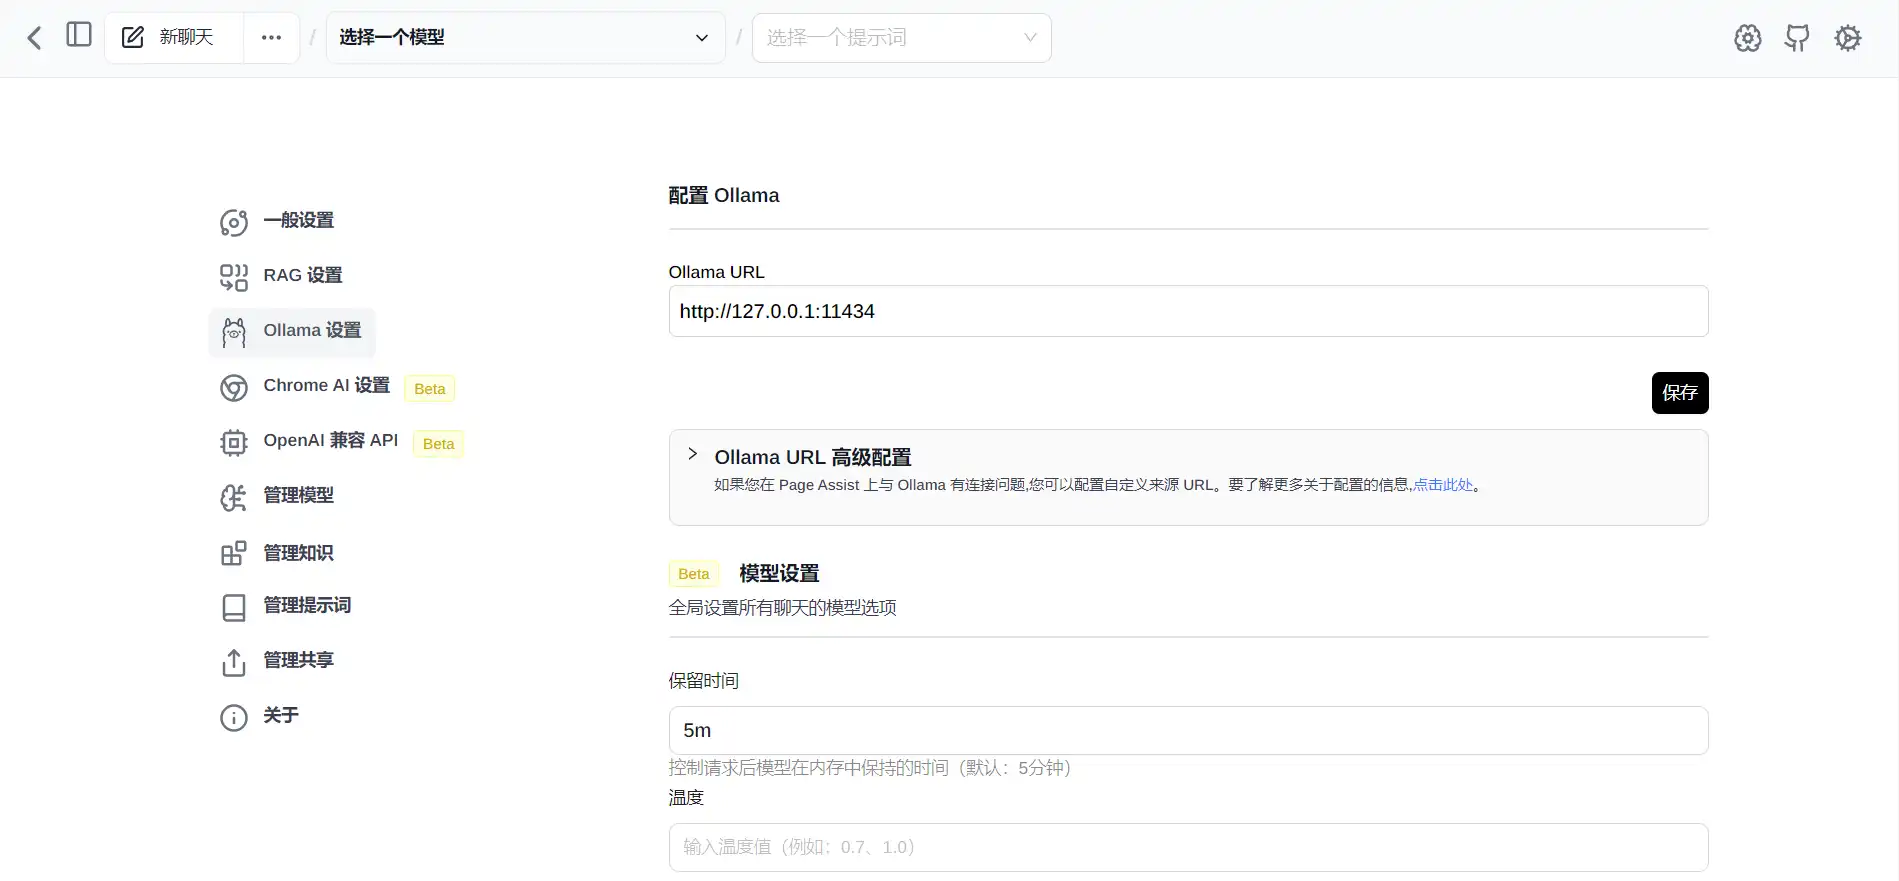Click the model settings icon in header
Image resolution: width=1899 pixels, height=881 pixels.
pyautogui.click(x=1747, y=38)
